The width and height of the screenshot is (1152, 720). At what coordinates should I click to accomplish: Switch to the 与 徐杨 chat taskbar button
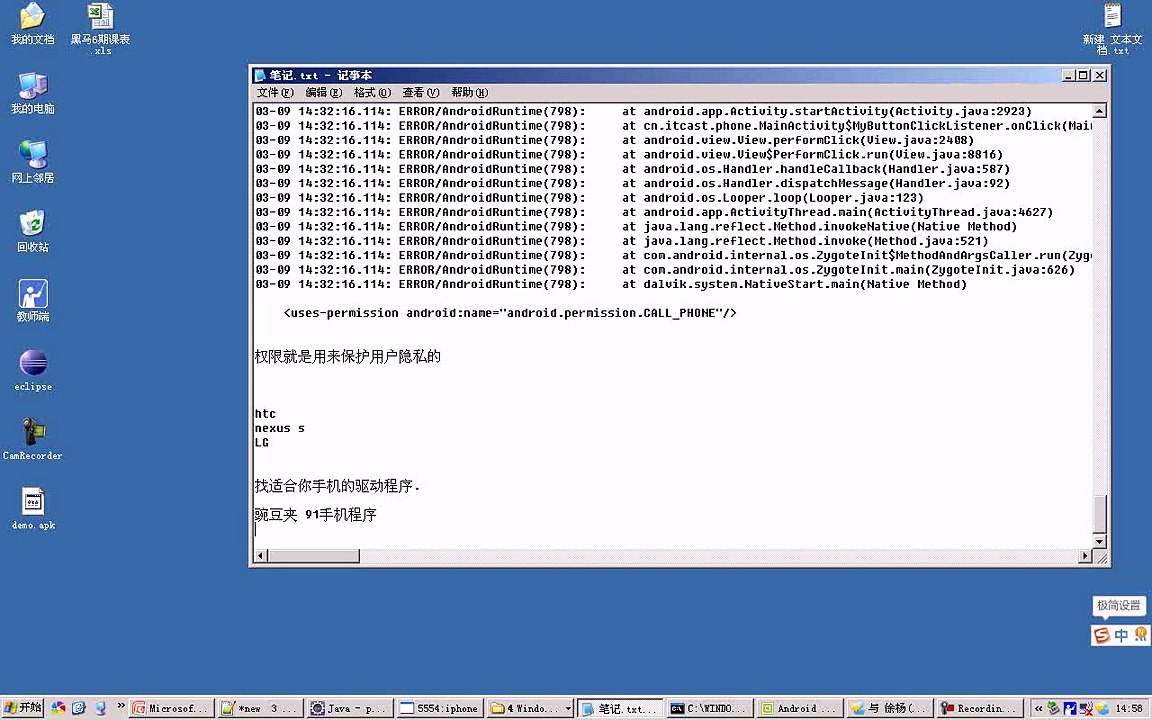pyautogui.click(x=889, y=708)
